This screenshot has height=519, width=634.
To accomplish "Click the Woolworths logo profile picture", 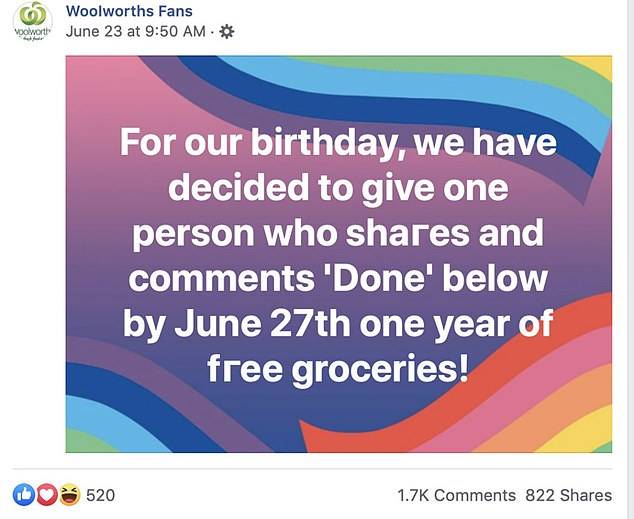I will pos(32,22).
